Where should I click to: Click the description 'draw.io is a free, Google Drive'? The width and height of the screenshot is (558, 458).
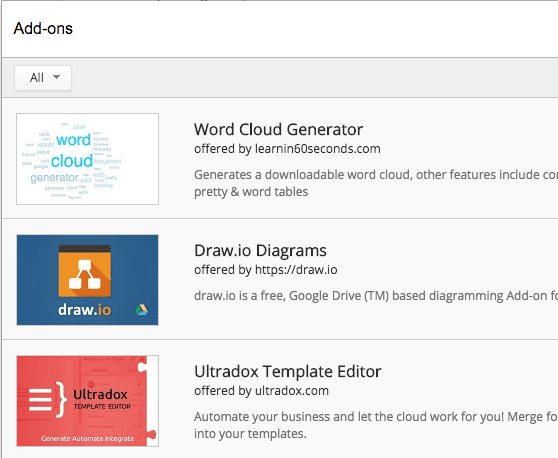(376, 296)
